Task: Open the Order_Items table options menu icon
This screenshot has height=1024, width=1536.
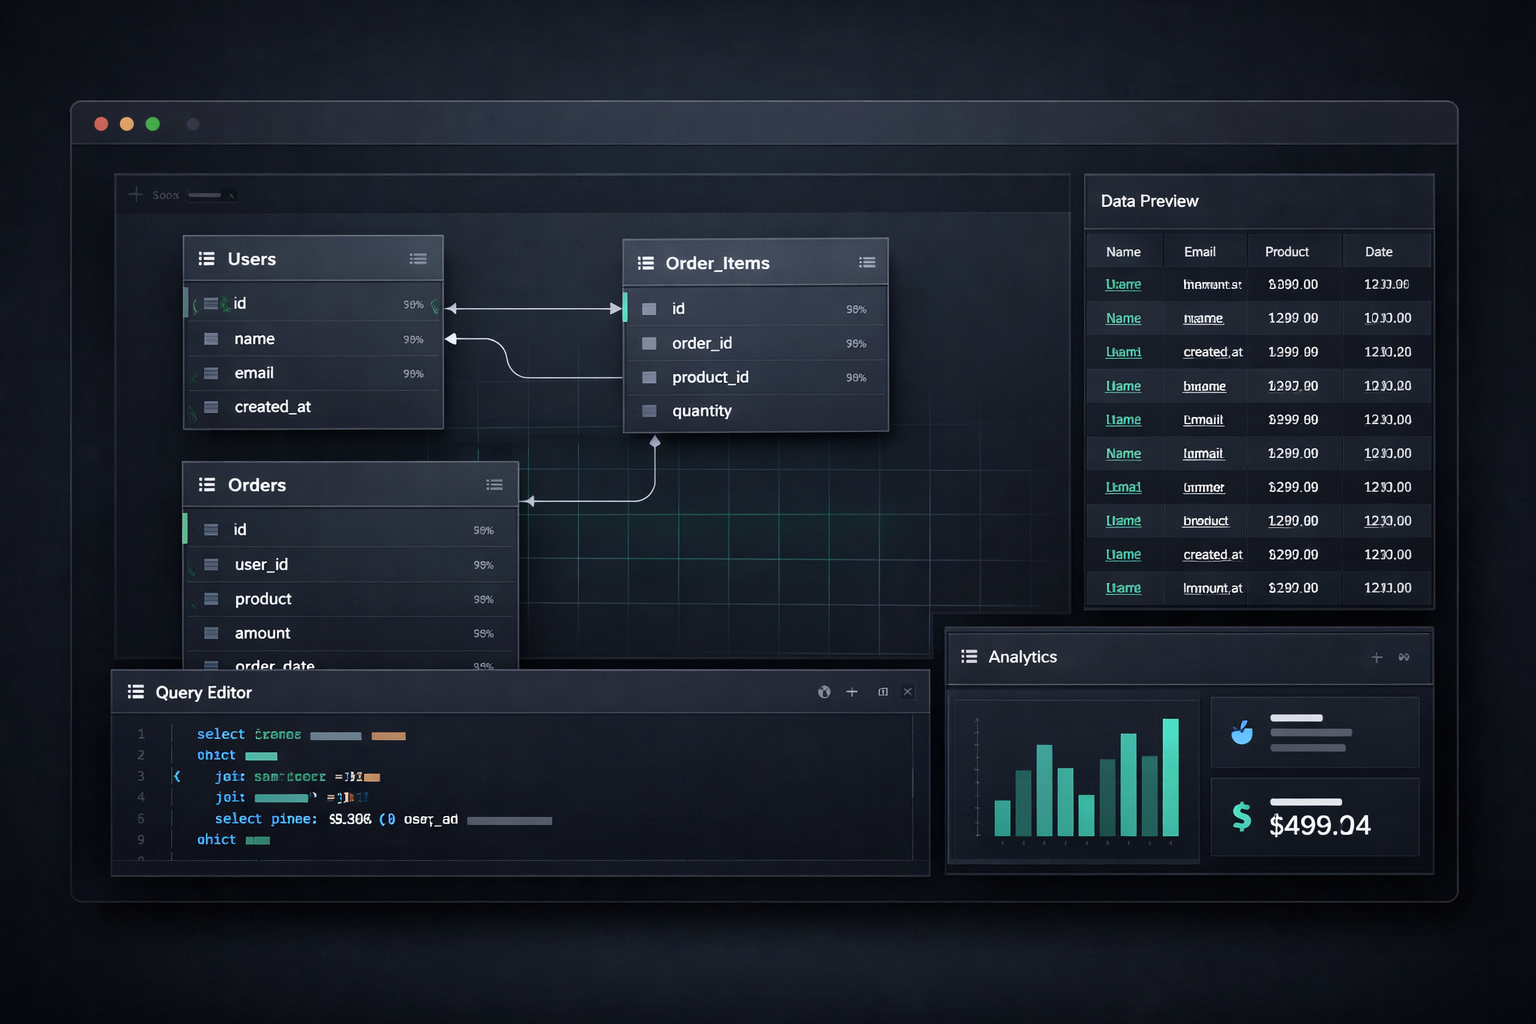Action: (867, 263)
